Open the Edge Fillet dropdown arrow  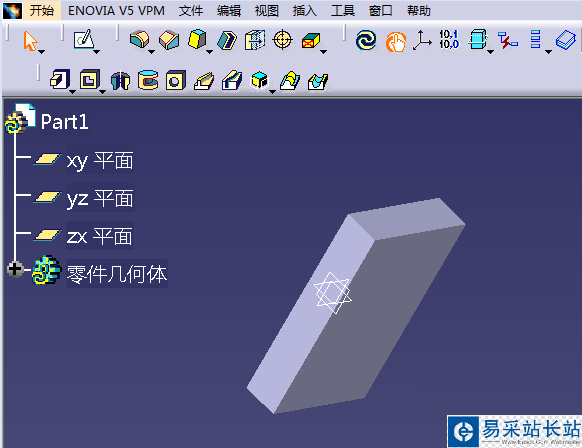click(151, 52)
